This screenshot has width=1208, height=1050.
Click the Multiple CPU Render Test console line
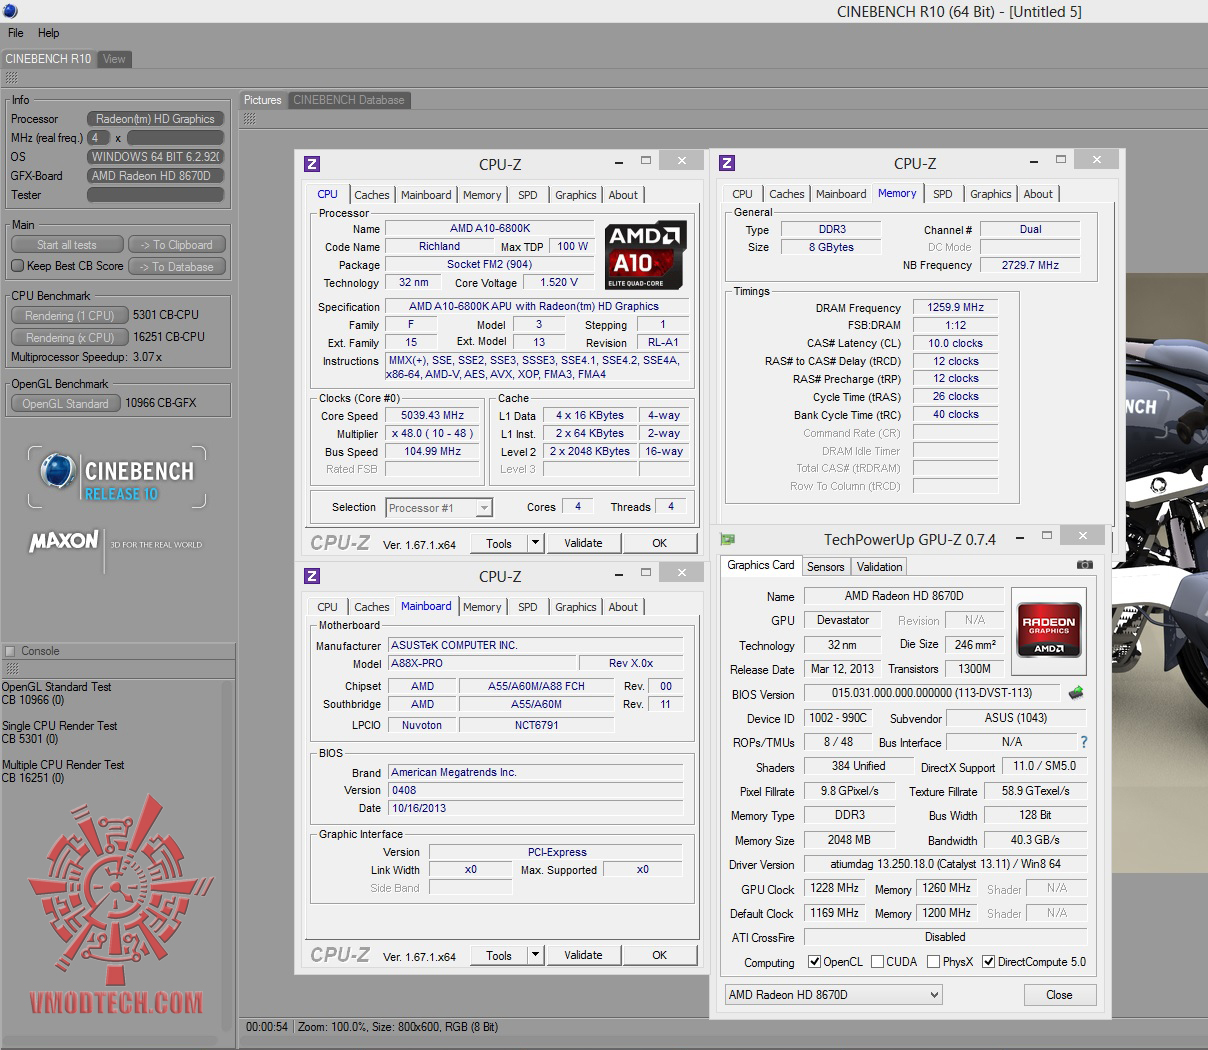(x=63, y=765)
